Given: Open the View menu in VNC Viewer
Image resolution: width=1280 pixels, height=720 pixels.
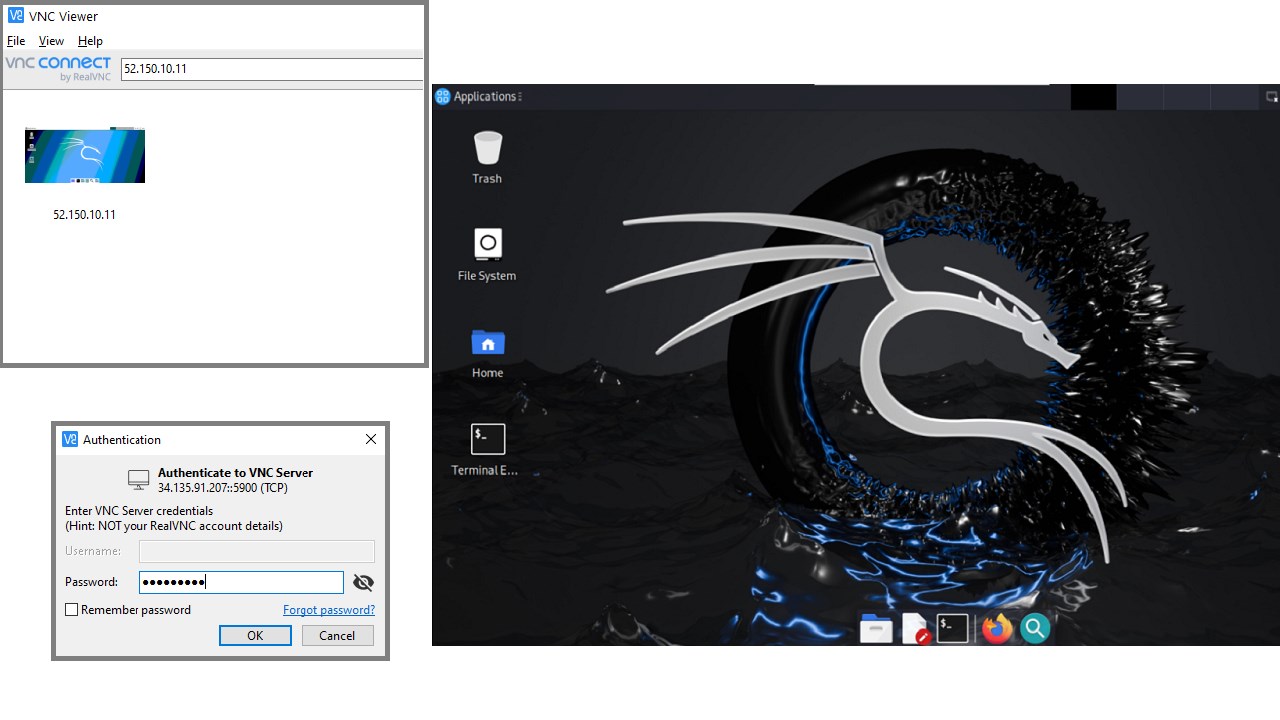Looking at the screenshot, I should [x=51, y=41].
